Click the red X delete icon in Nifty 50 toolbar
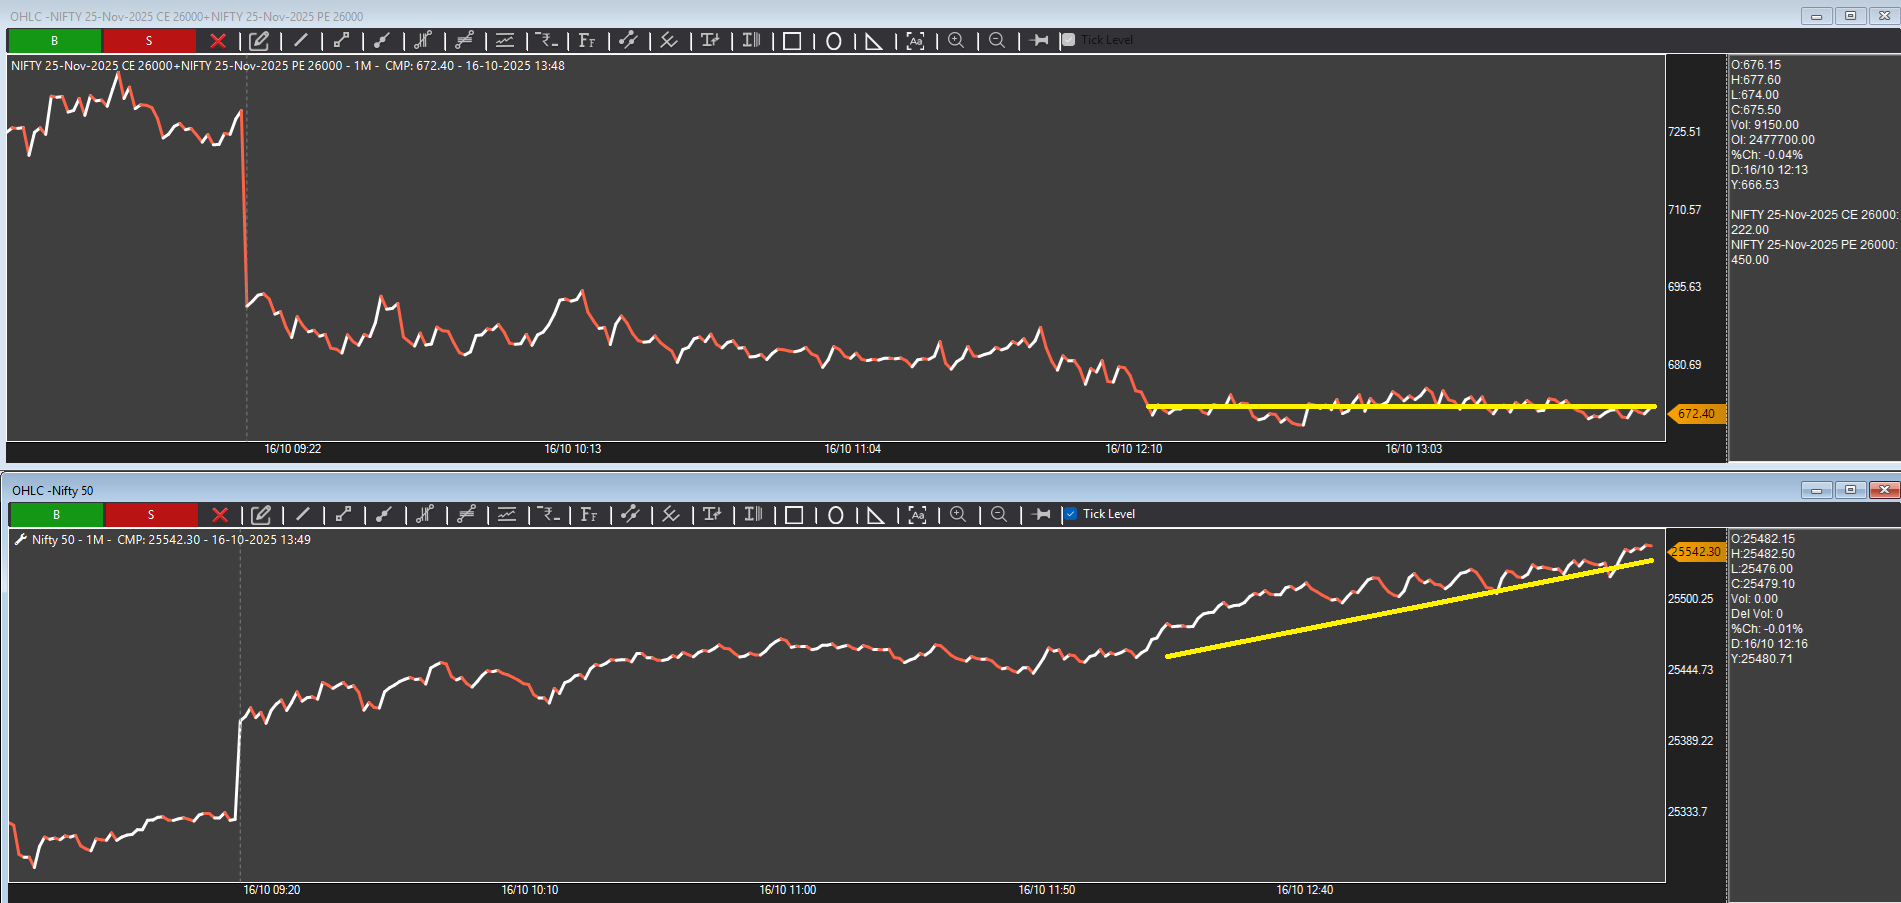 220,515
